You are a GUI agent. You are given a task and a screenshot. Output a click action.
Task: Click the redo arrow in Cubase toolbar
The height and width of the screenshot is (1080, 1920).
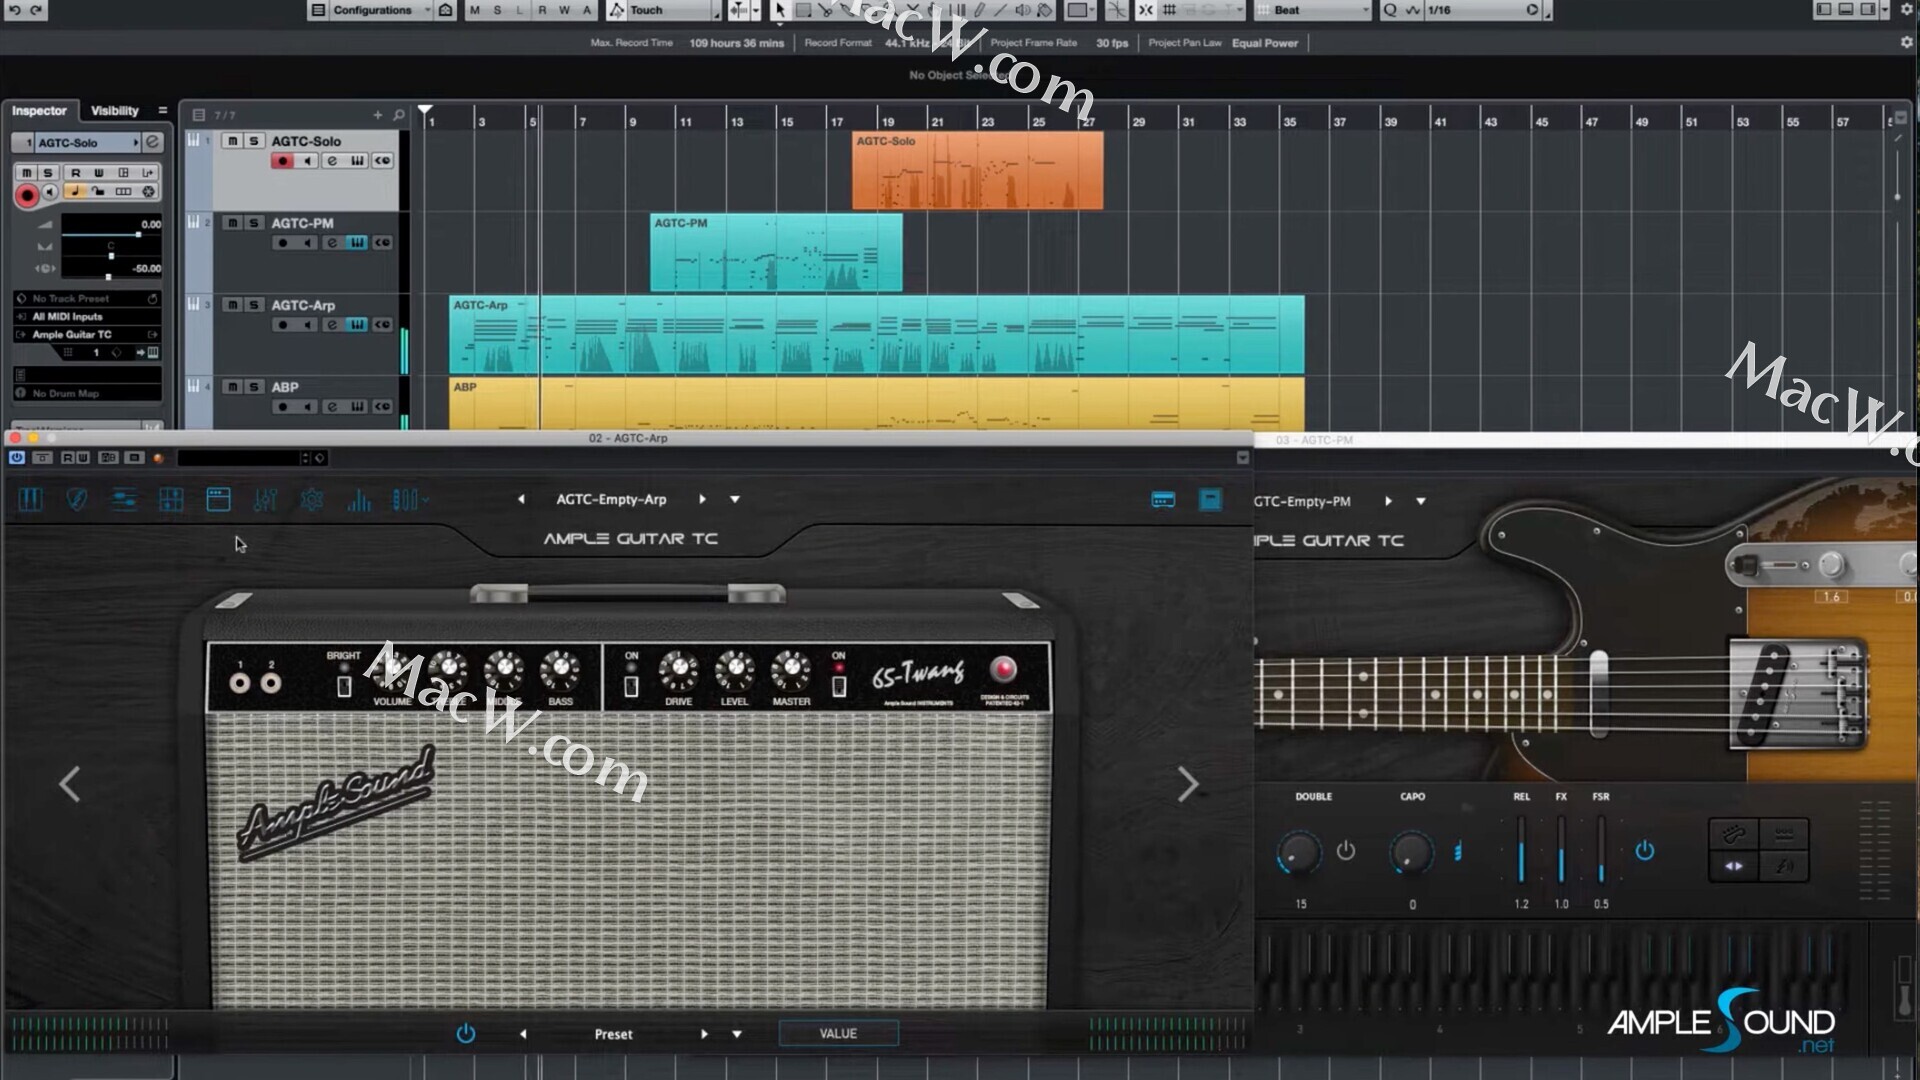point(36,10)
